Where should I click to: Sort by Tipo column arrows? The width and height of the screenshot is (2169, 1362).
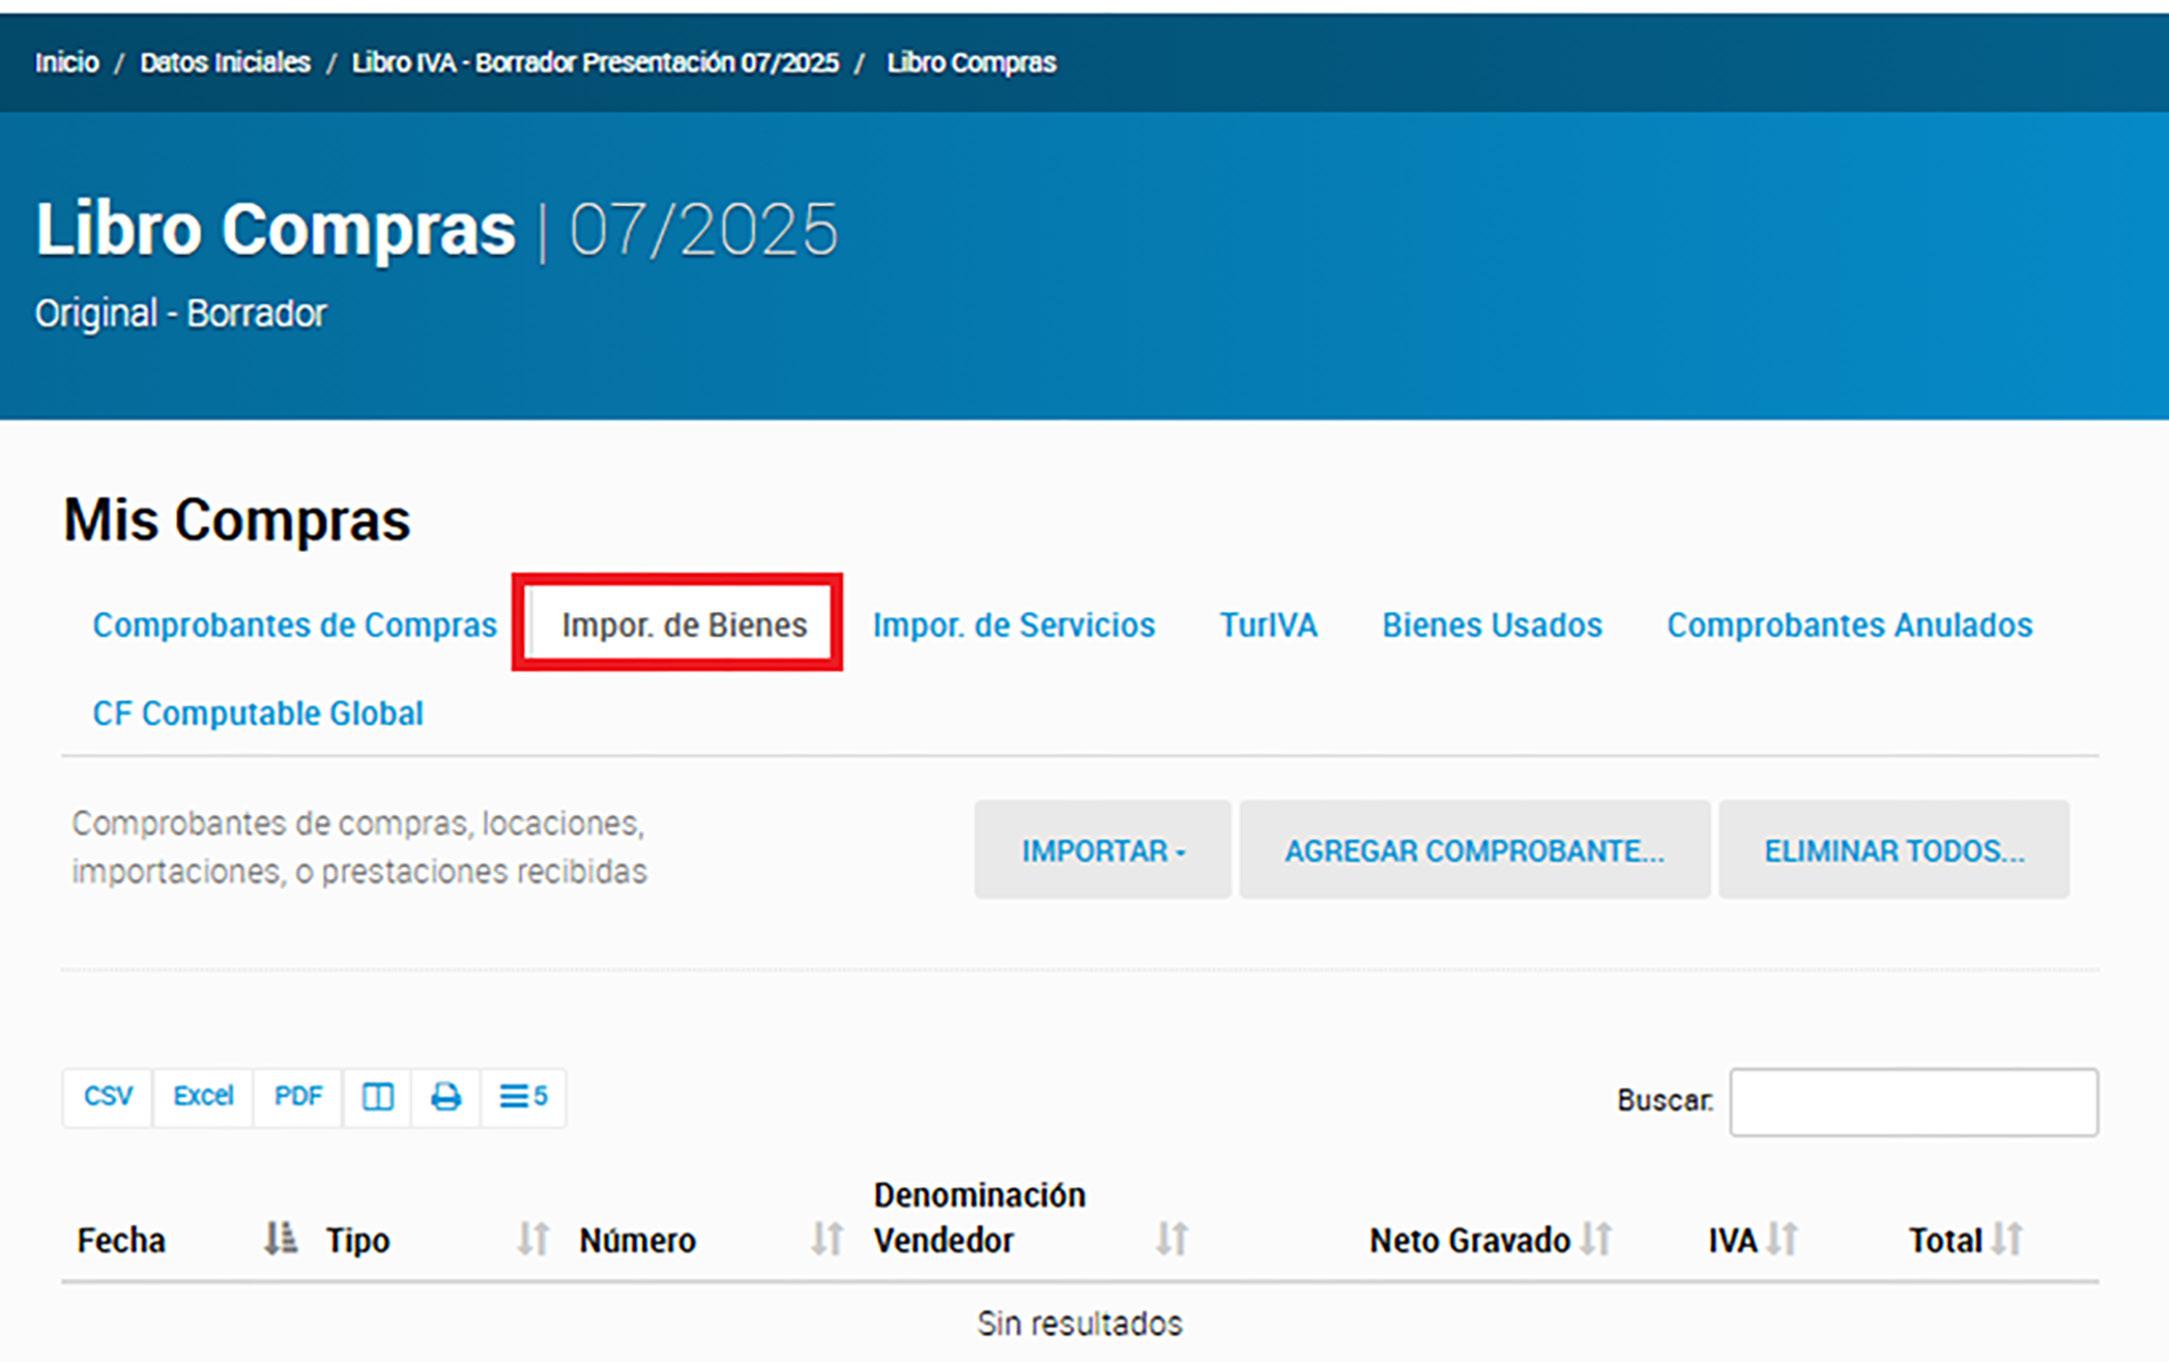[533, 1239]
